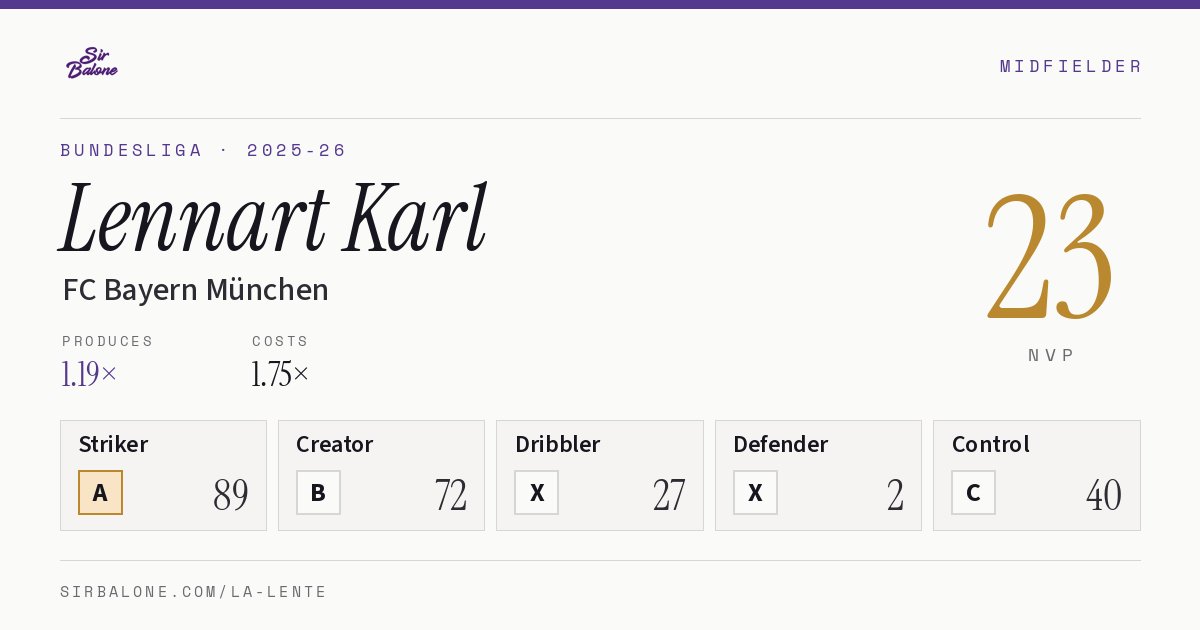1200x630 pixels.
Task: Click the Control card title
Action: (991, 444)
